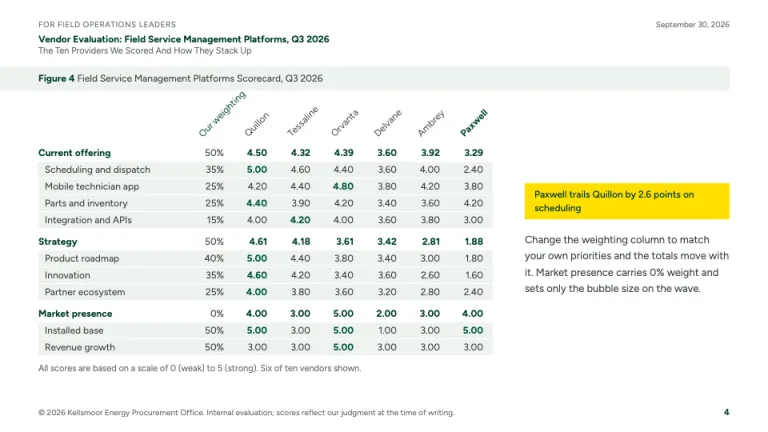Click Quillon's 4.60 Innovation score
The image size is (768, 432).
tap(257, 275)
